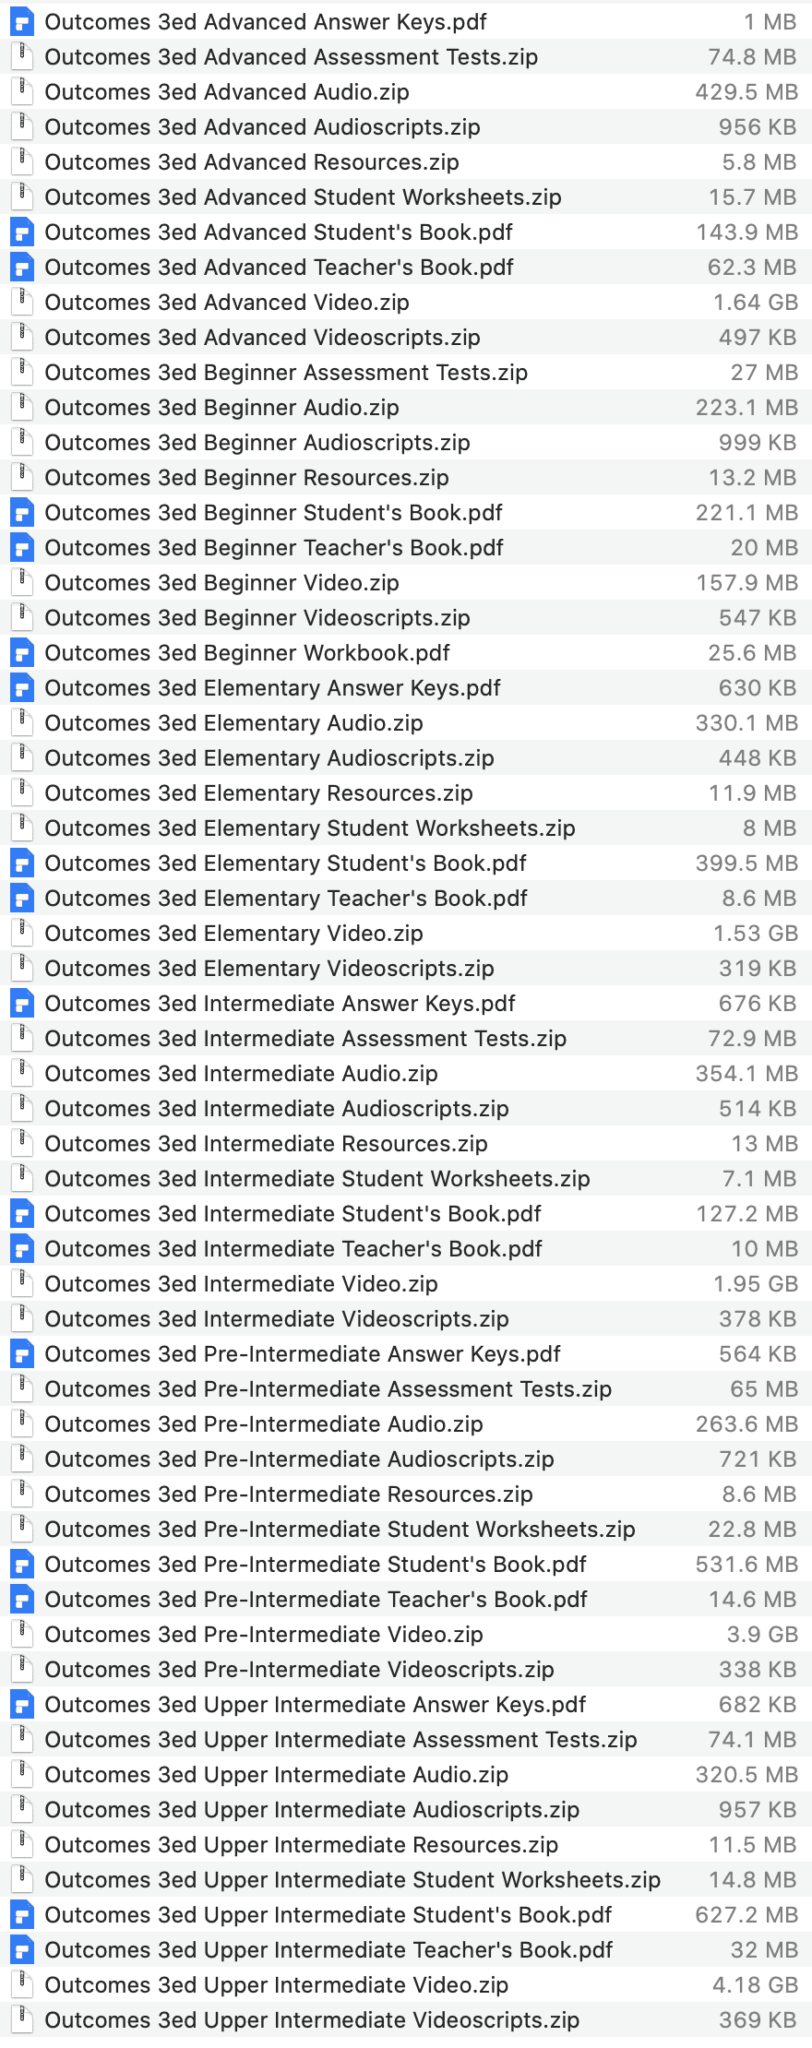Viewport: 812px width, 2048px height.
Task: Click the PDF icon for Advanced Answer Keys
Action: (x=22, y=22)
